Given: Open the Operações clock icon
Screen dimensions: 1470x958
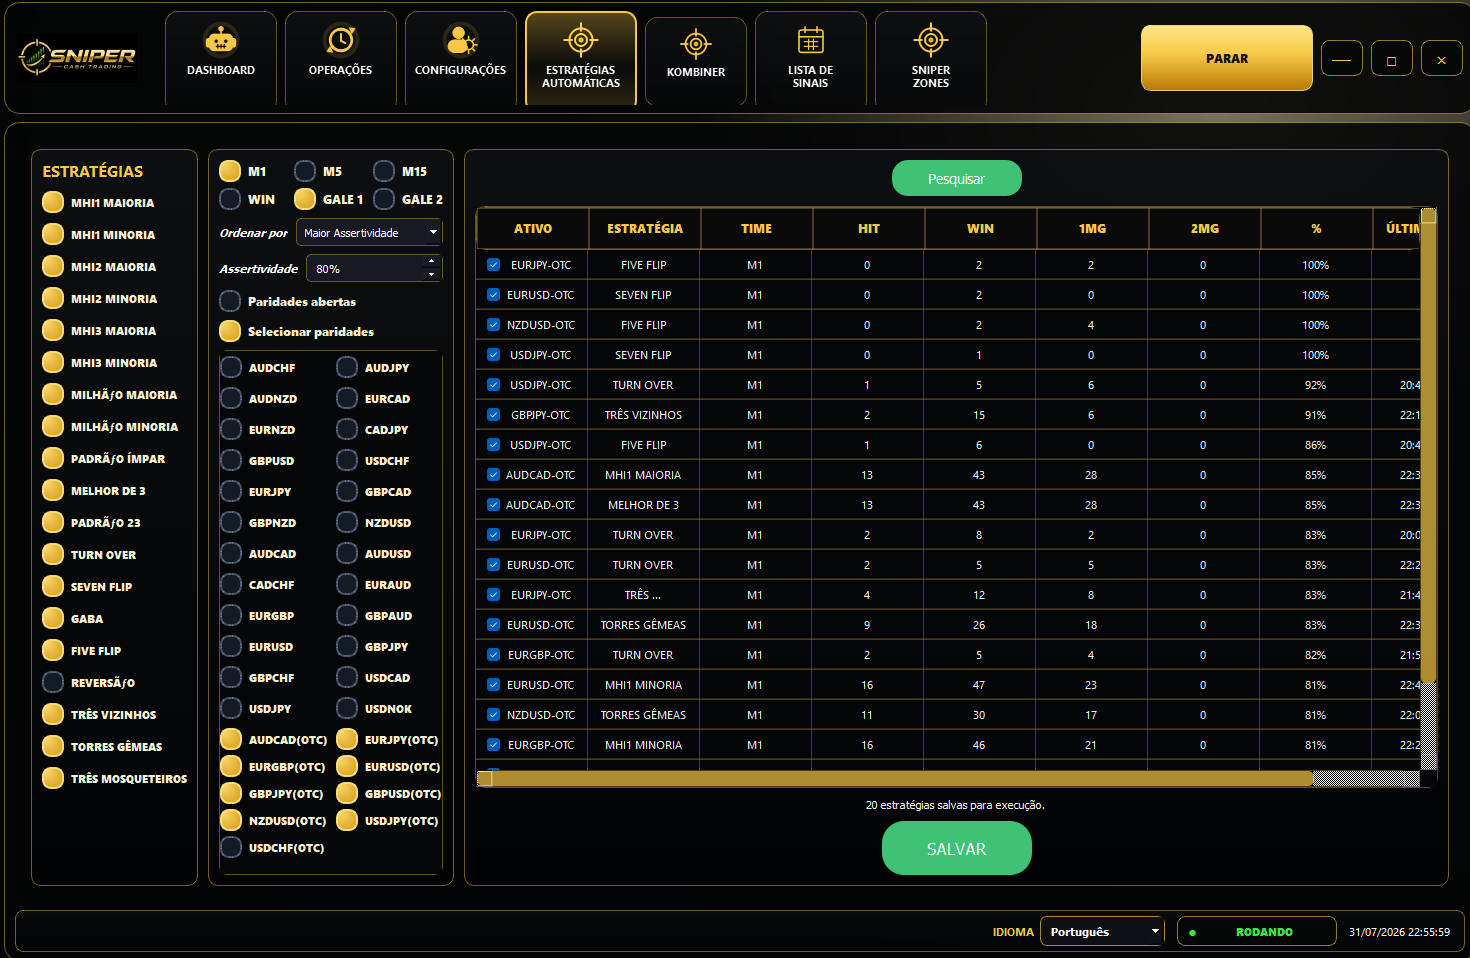Looking at the screenshot, I should 341,40.
